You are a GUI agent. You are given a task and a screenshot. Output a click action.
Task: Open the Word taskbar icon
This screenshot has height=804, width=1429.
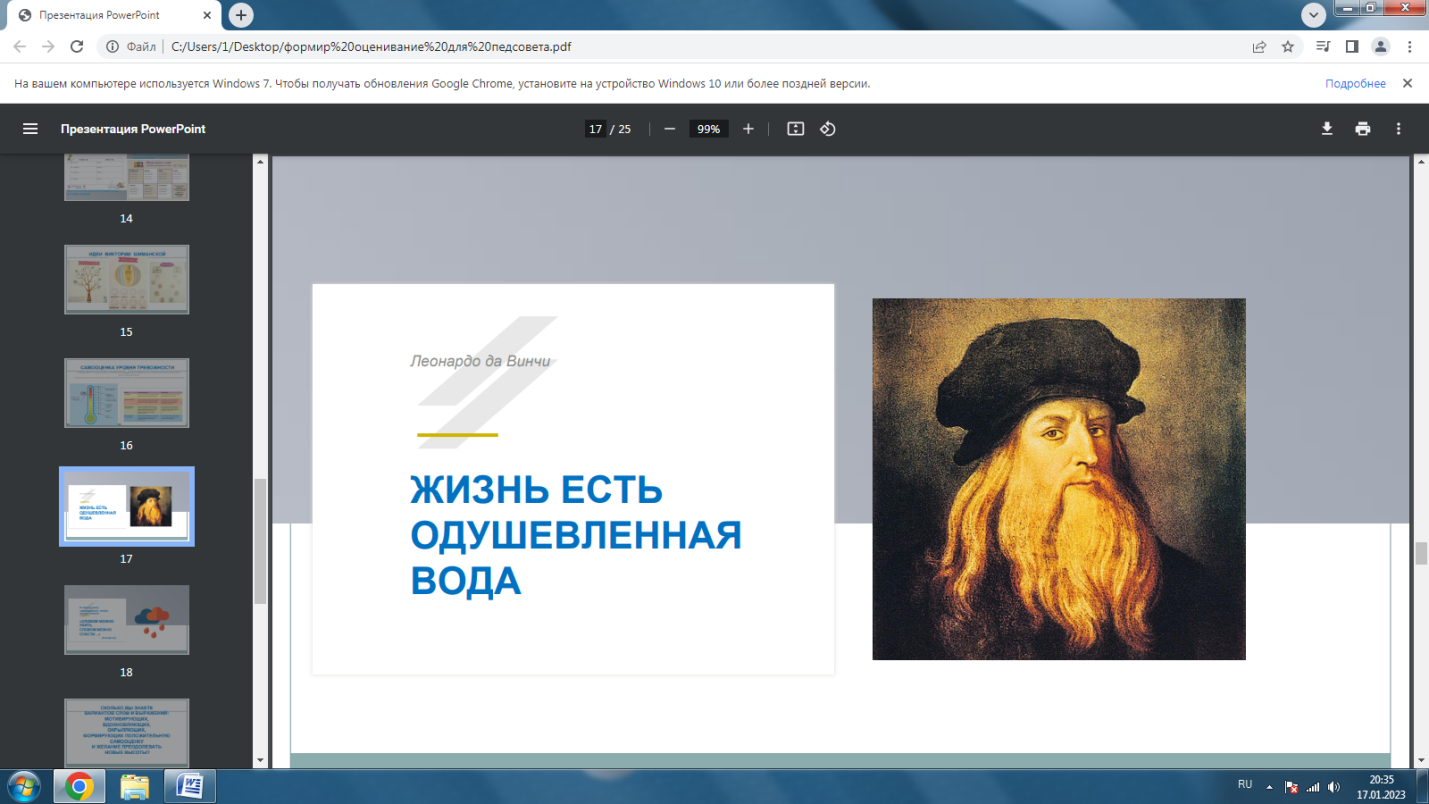point(190,787)
